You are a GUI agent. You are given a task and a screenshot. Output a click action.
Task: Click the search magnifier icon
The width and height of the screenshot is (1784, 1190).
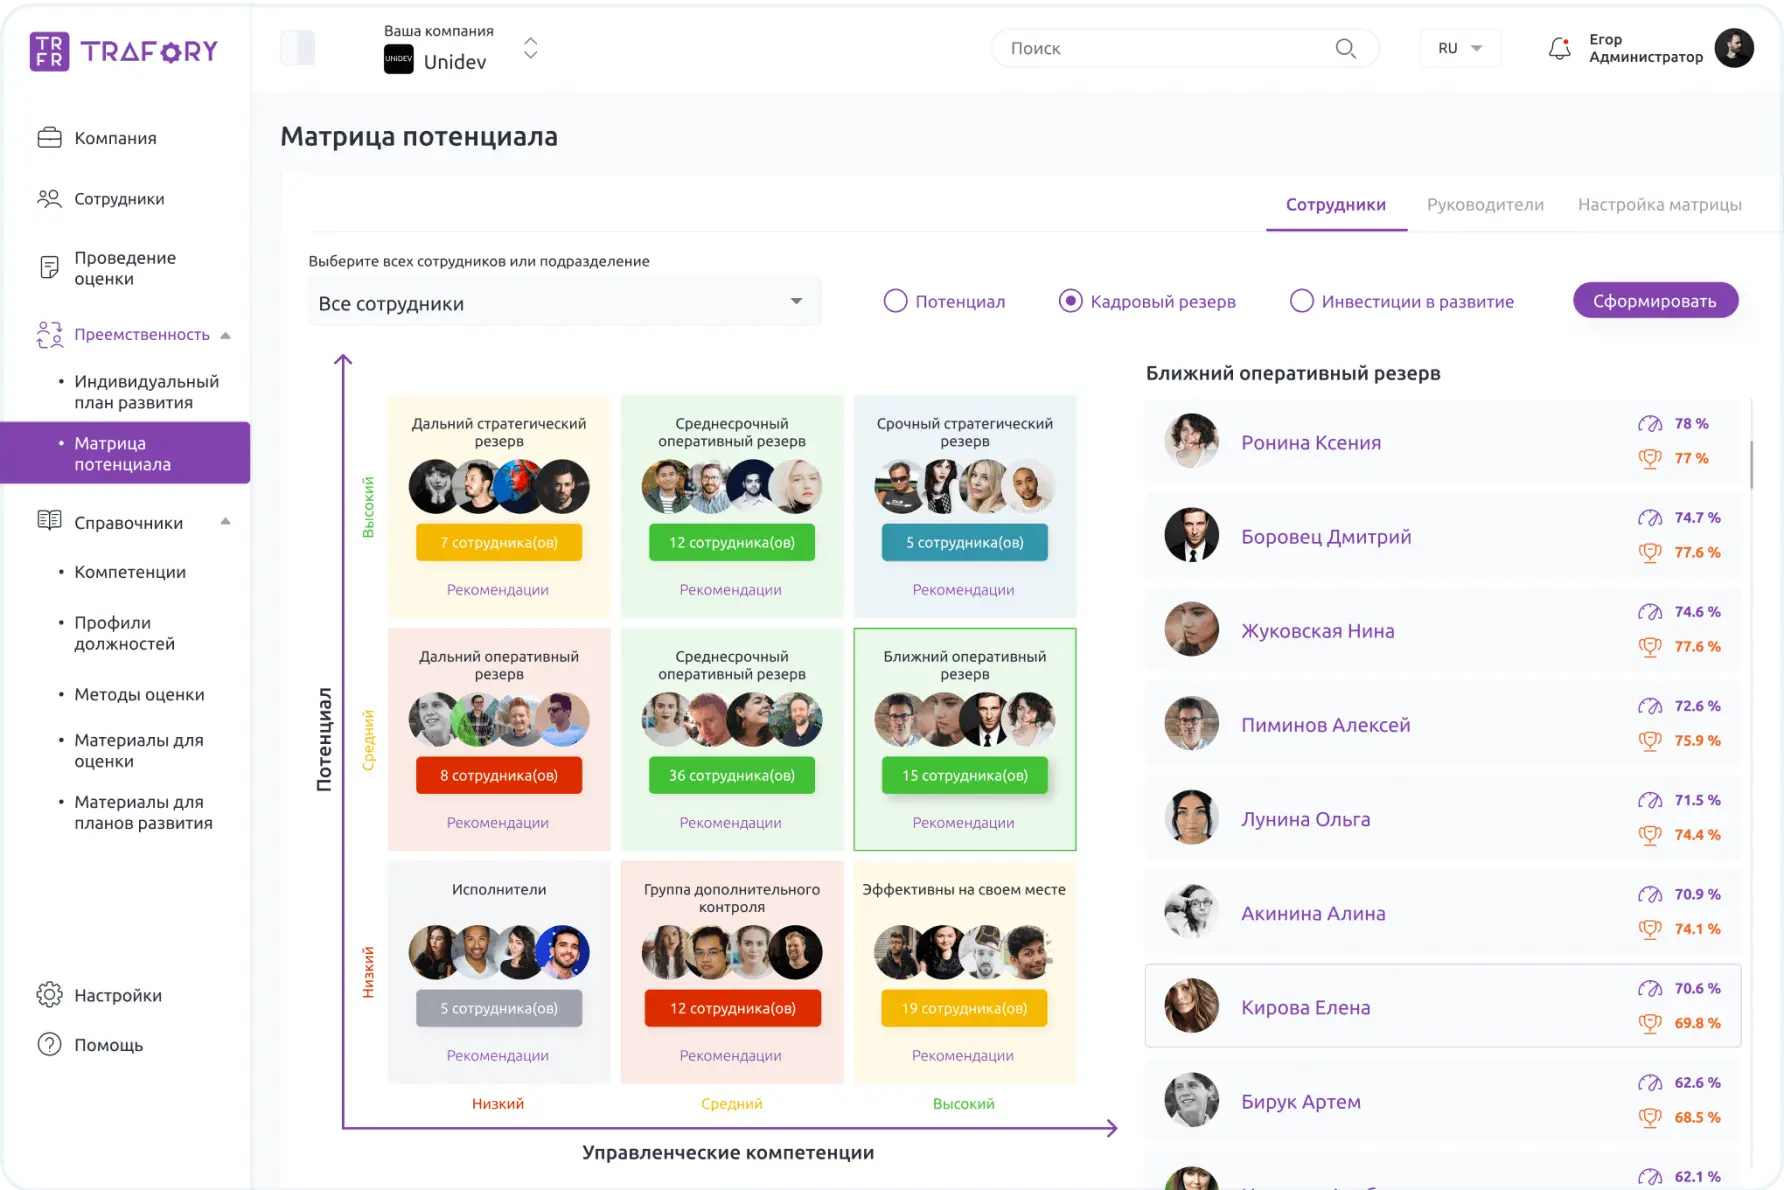click(1345, 48)
